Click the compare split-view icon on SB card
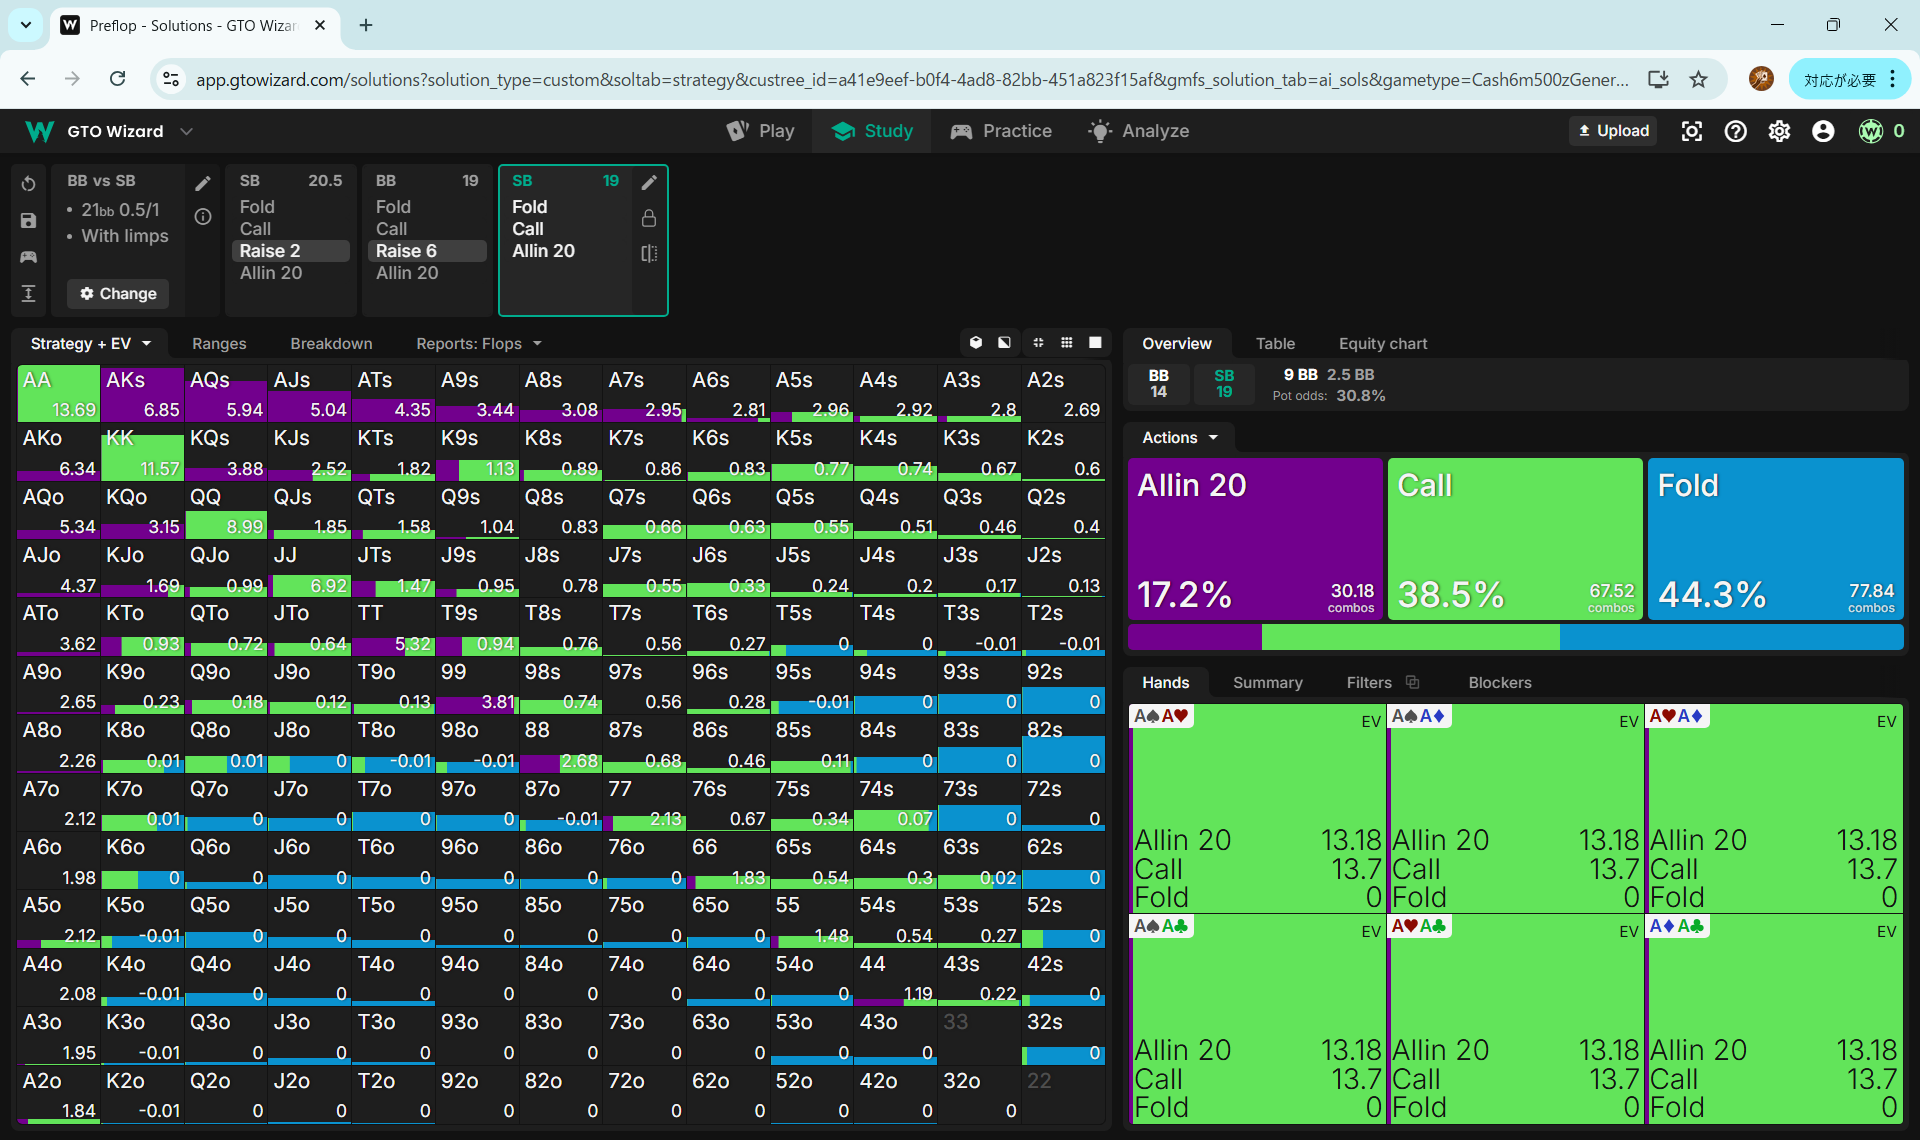Screen dimensions: 1920x1140 click(x=649, y=254)
